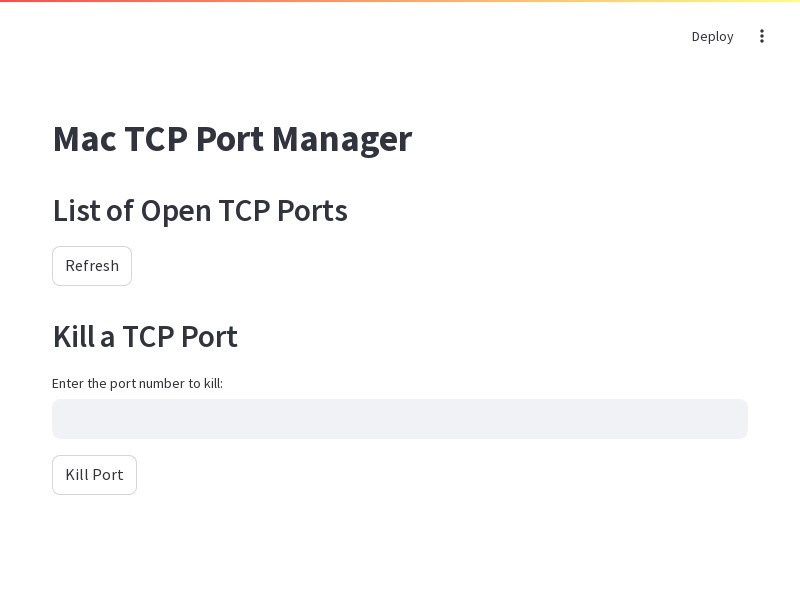
Task: Select the List of Open TCP Ports heading
Action: [x=200, y=211]
